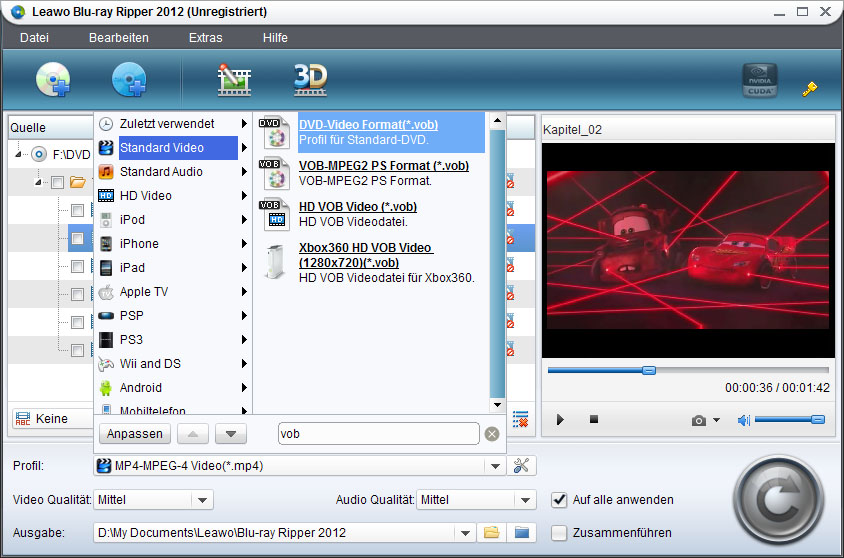The height and width of the screenshot is (558, 844).
Task: Click the browse output folder icon
Action: (x=491, y=533)
